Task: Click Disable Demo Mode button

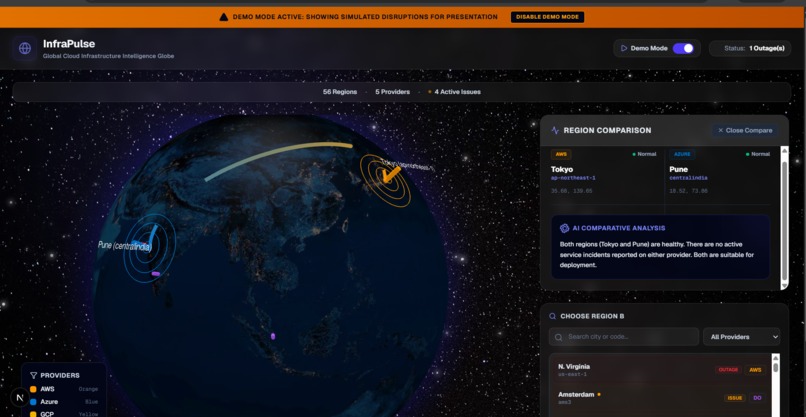Action: pos(547,17)
